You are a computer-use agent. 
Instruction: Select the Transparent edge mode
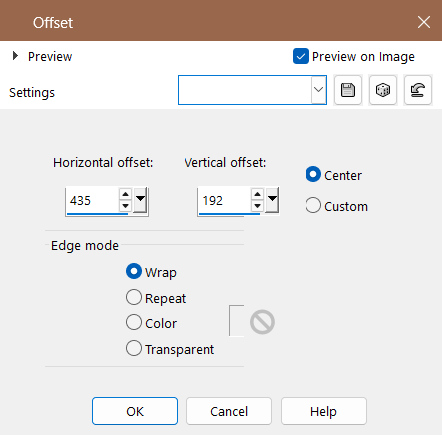(x=134, y=348)
